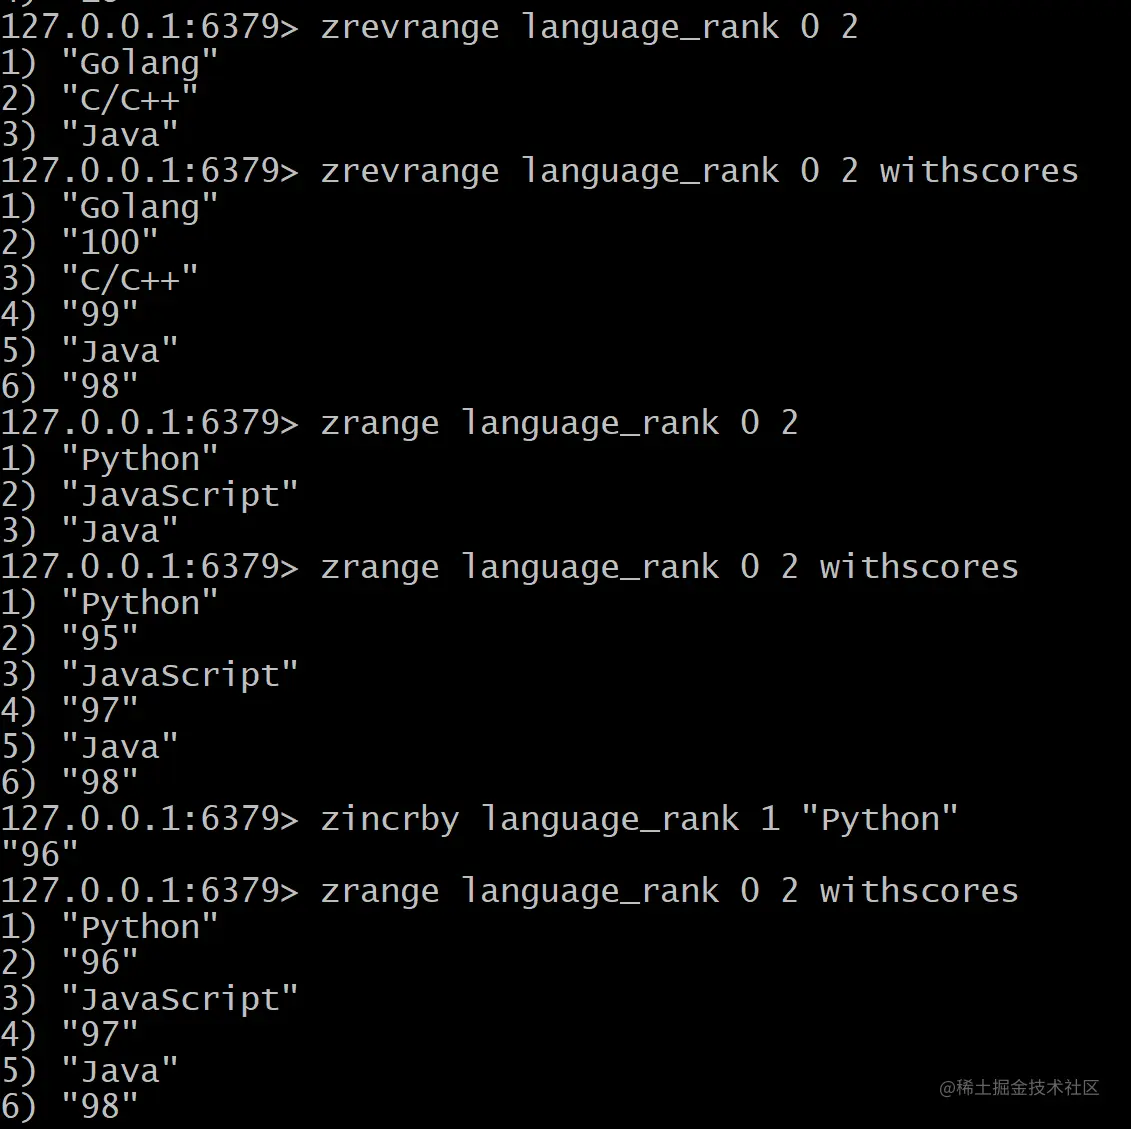Click zrevrange language_rank 0 2 without withscores
The image size is (1131, 1129).
pos(589,27)
